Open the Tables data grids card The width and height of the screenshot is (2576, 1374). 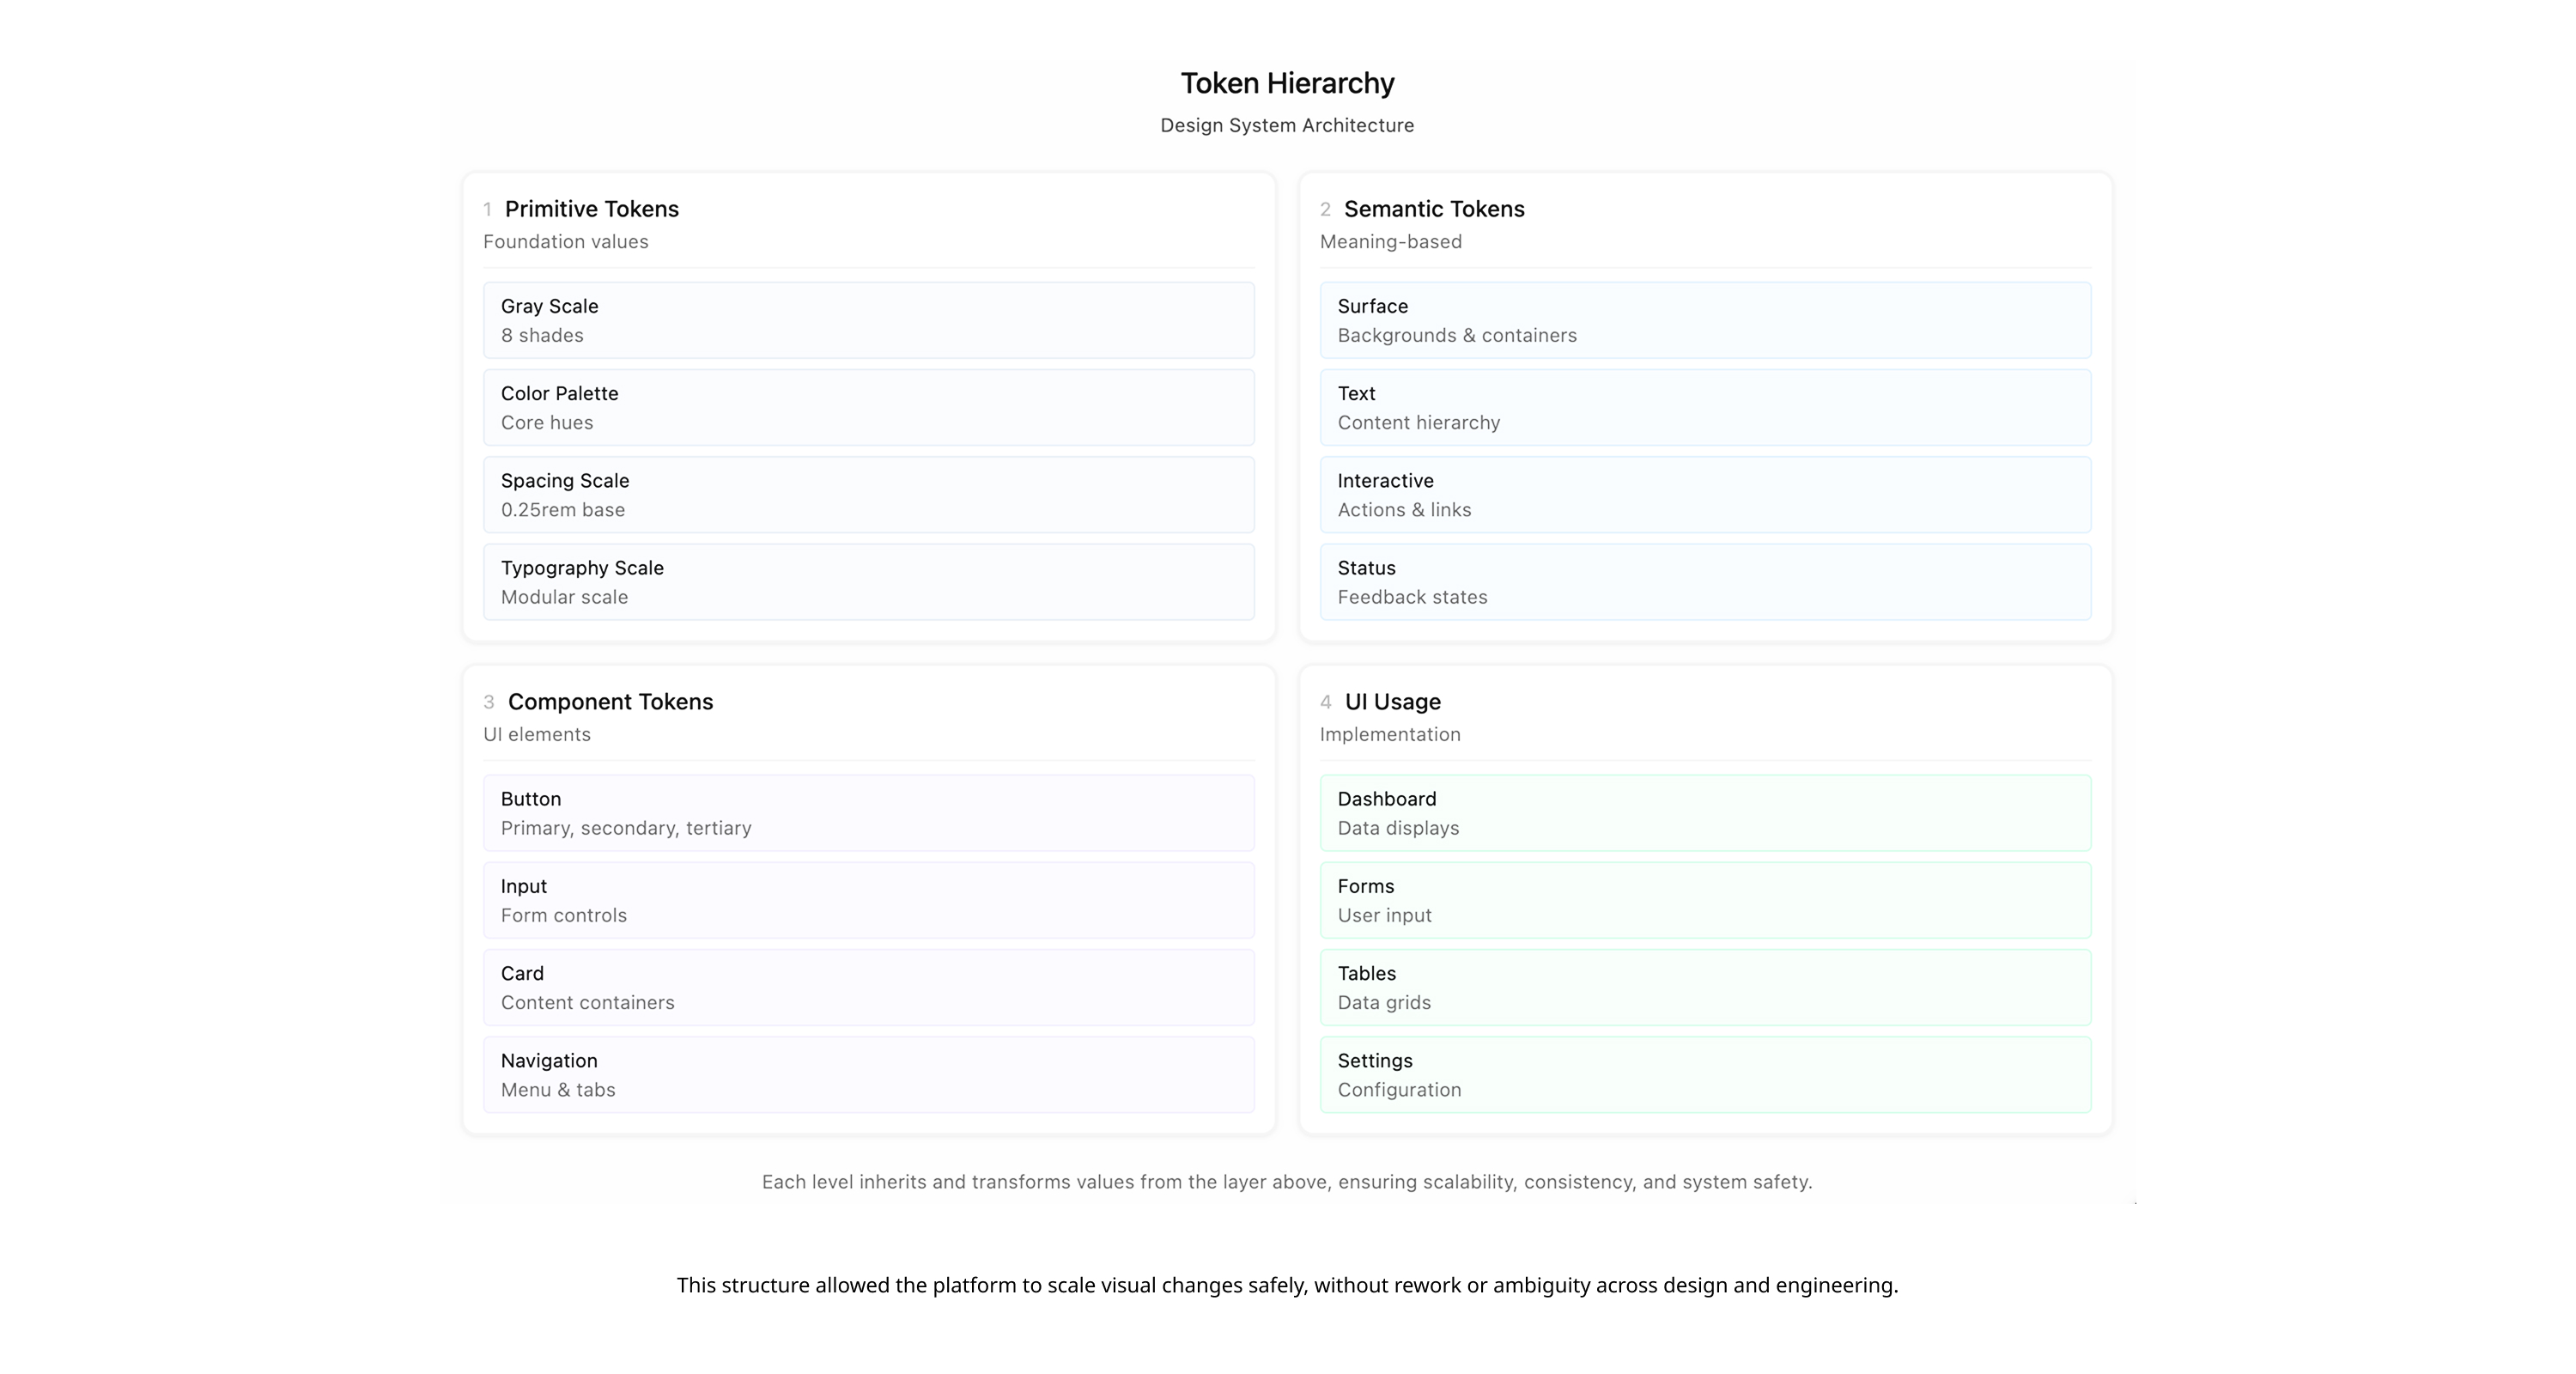[x=1705, y=987]
